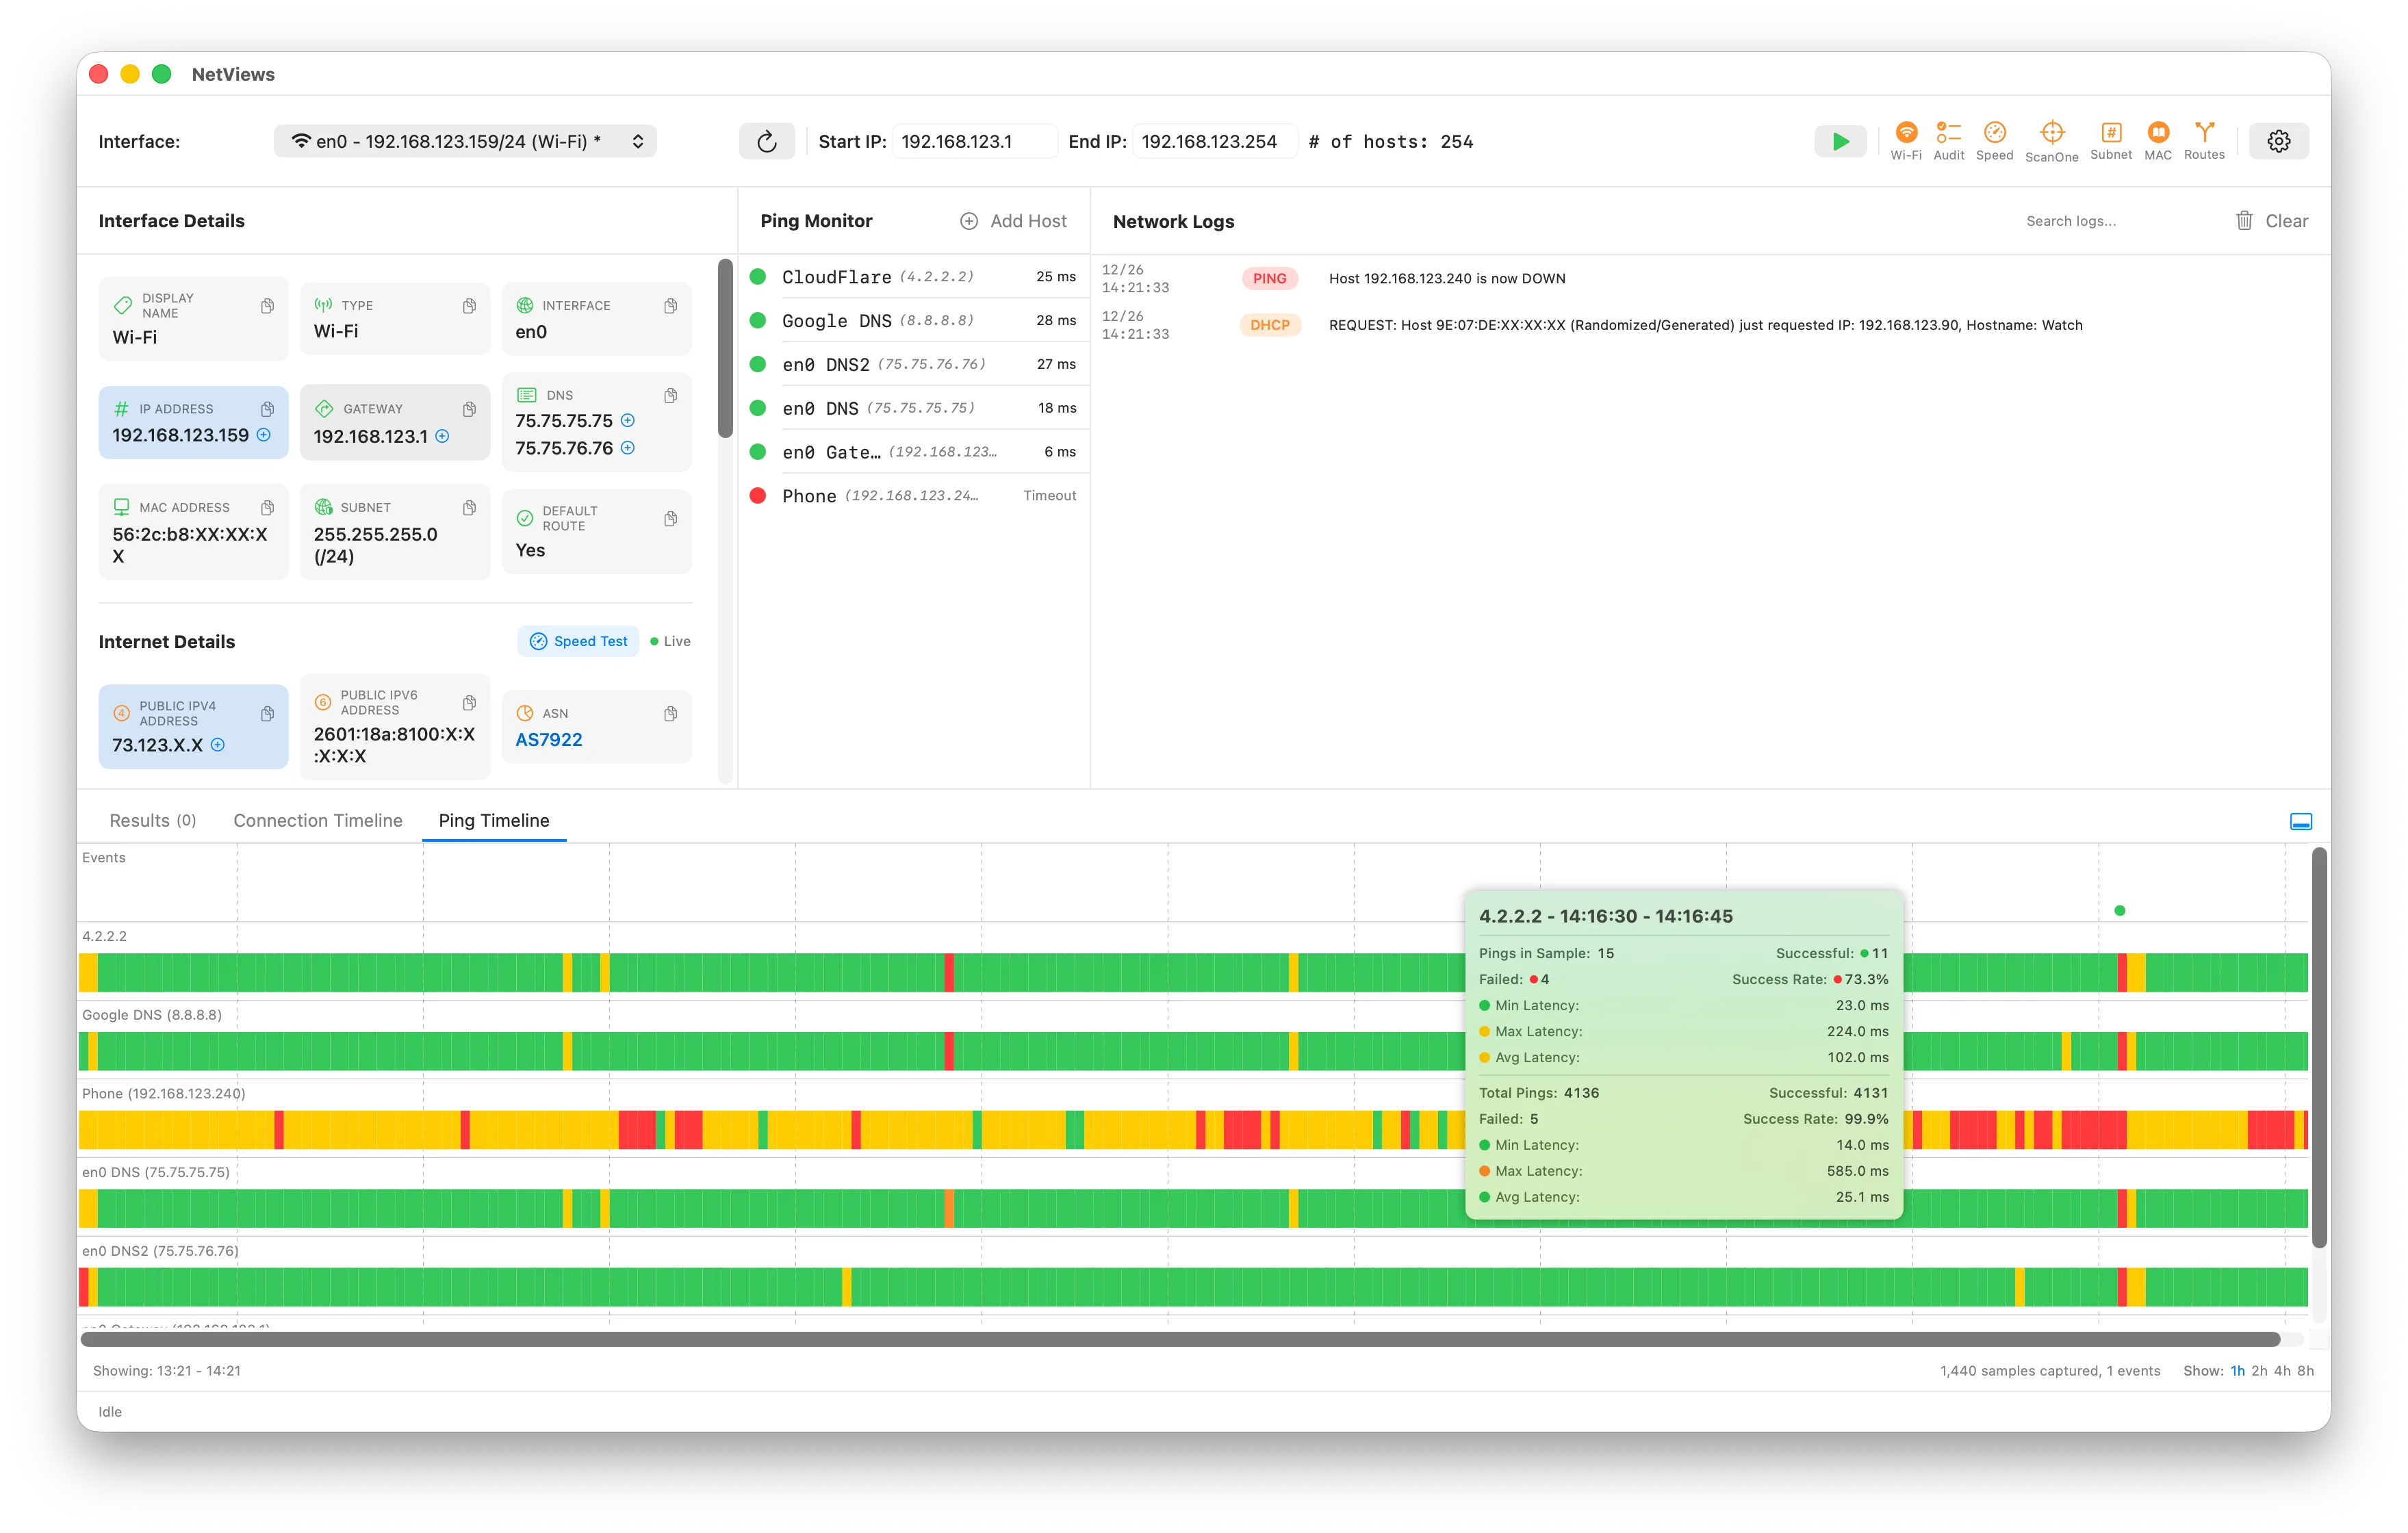Switch to the Results tab
This screenshot has width=2408, height=1533.
[152, 820]
